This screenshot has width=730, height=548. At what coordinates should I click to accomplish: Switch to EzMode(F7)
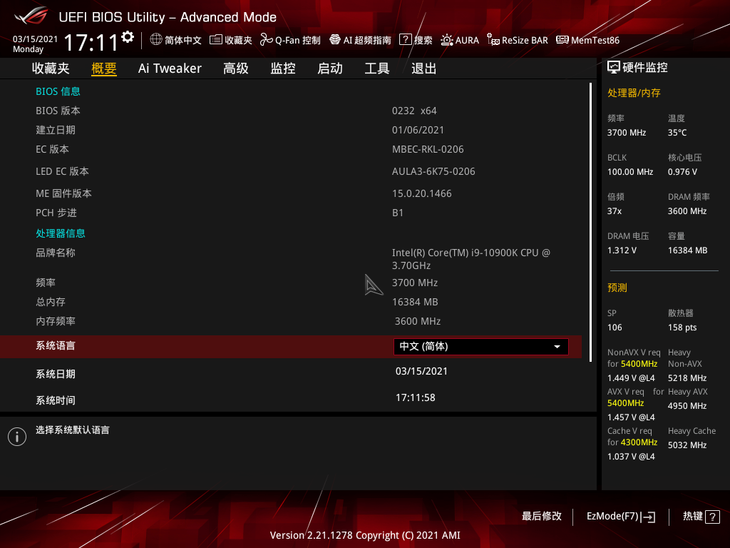pyautogui.click(x=620, y=517)
